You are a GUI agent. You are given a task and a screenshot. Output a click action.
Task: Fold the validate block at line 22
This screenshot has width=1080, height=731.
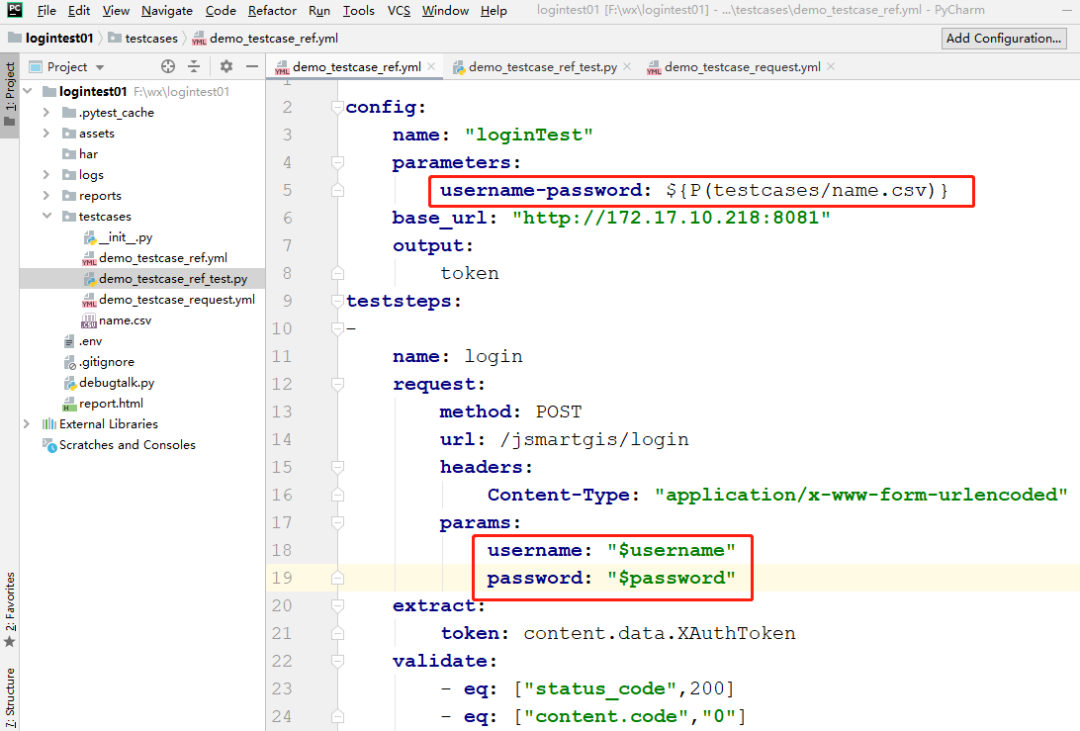coord(337,661)
